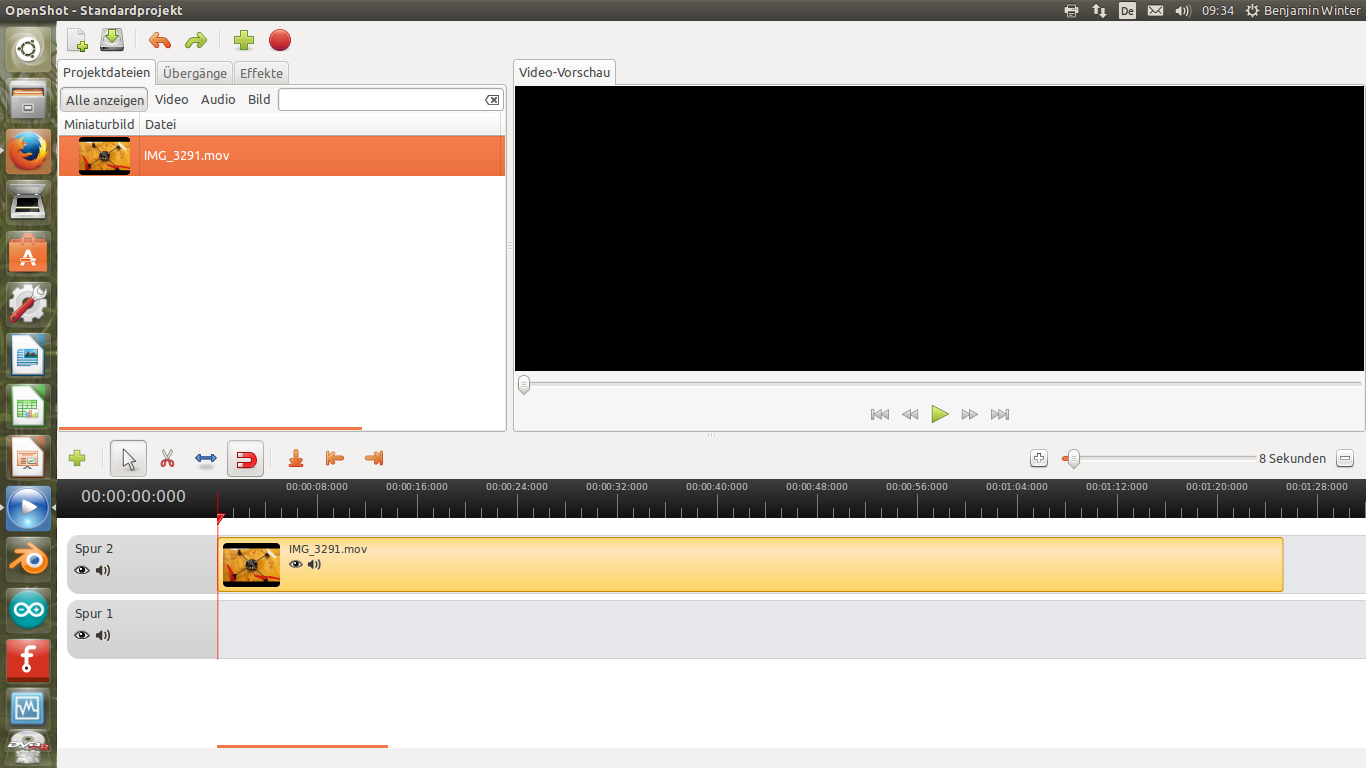Screen dimensions: 1366x768
Task: Zoom out the timeline with the minus button
Action: coord(1345,458)
